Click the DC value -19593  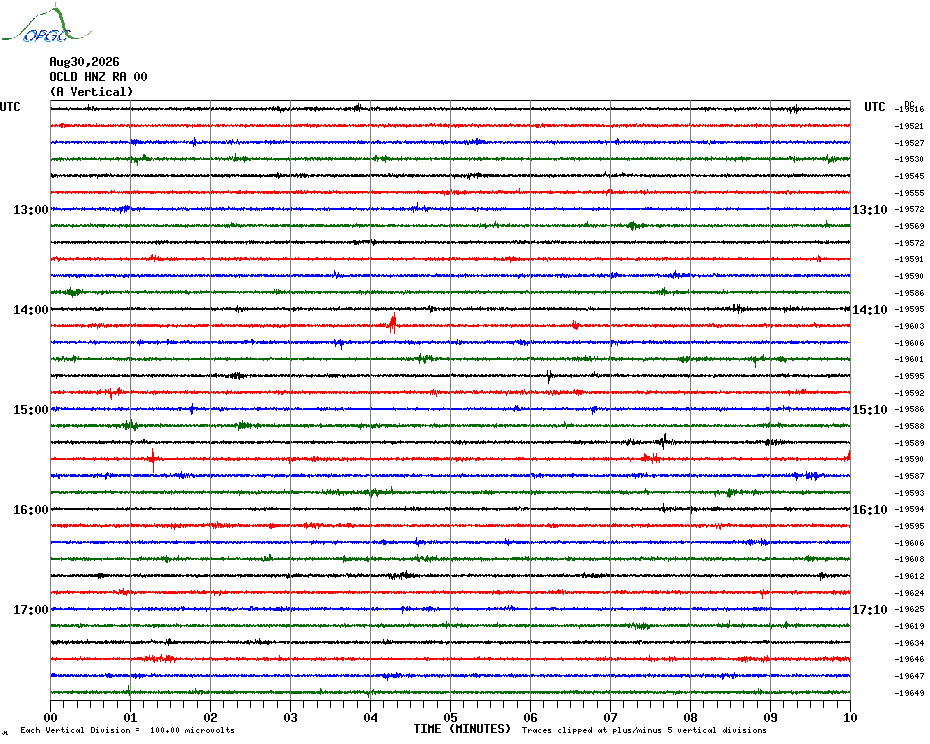click(x=909, y=493)
